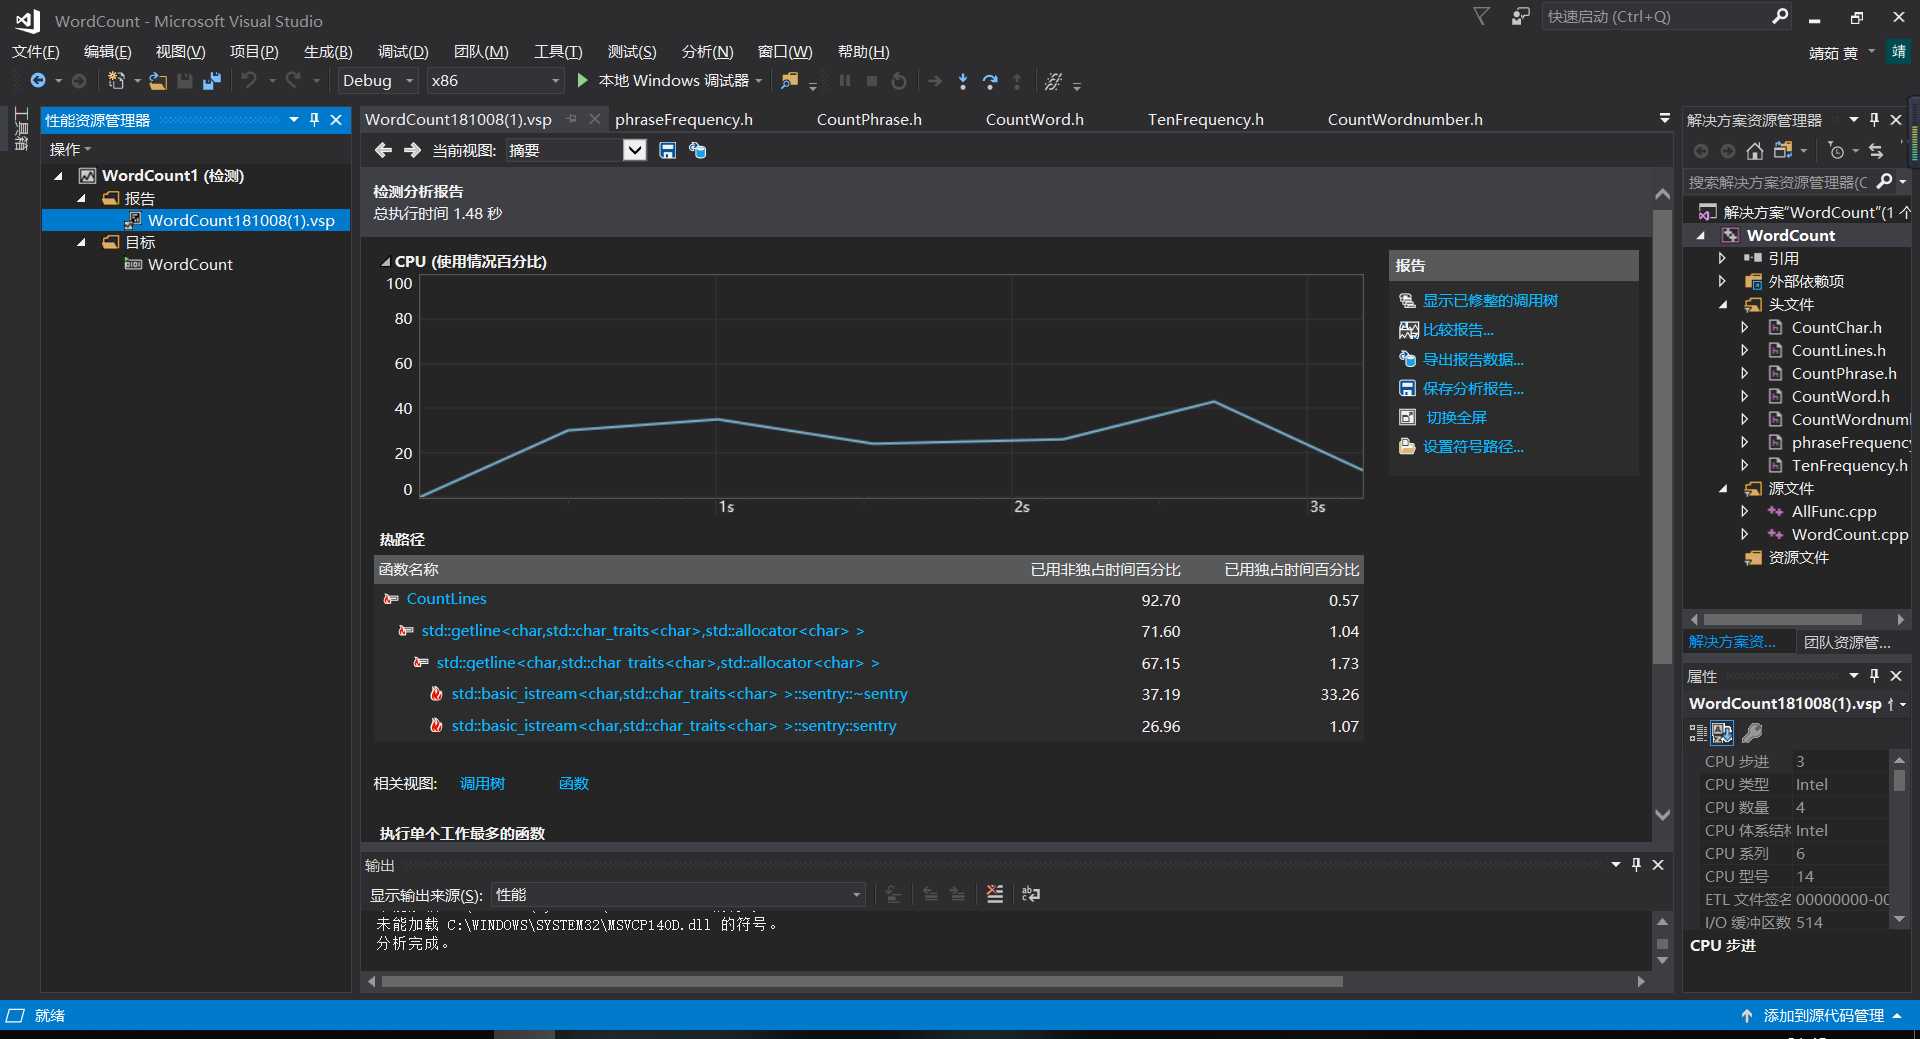Expand the 引用 node in Solution Explorer

coord(1722,258)
